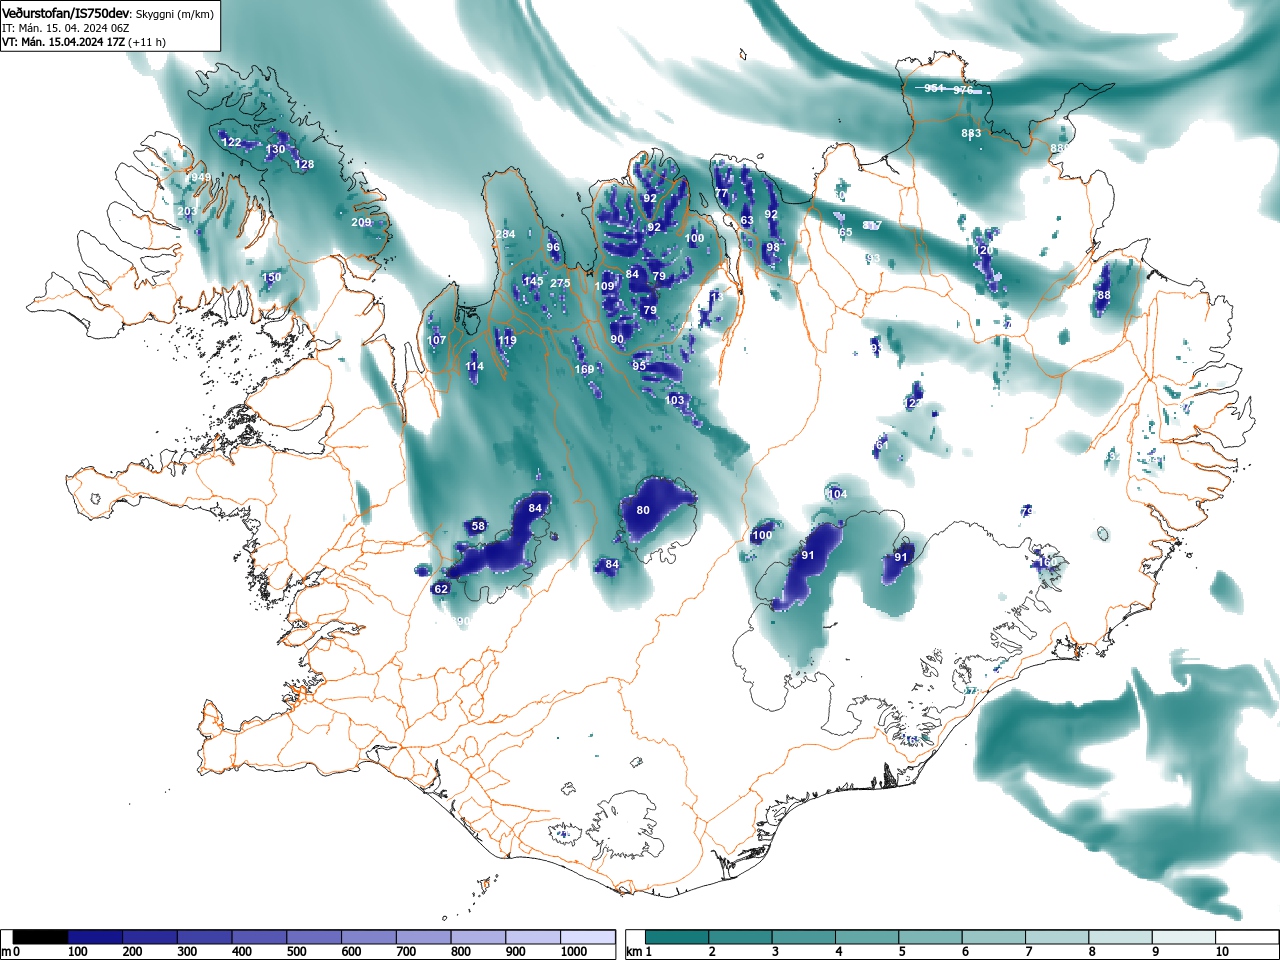The width and height of the screenshot is (1280, 960).
Task: Click the legend segment between 100 and 200 m
Action: (x=96, y=937)
